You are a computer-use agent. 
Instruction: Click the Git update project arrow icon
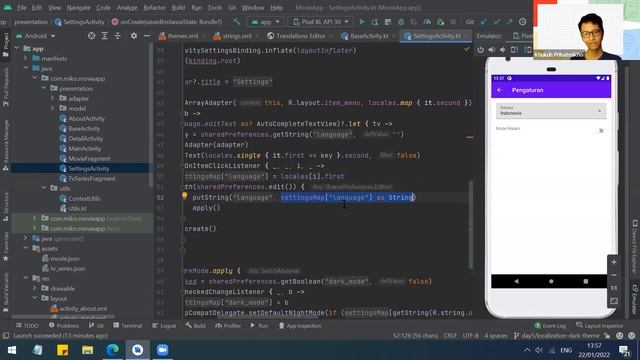tap(484, 22)
